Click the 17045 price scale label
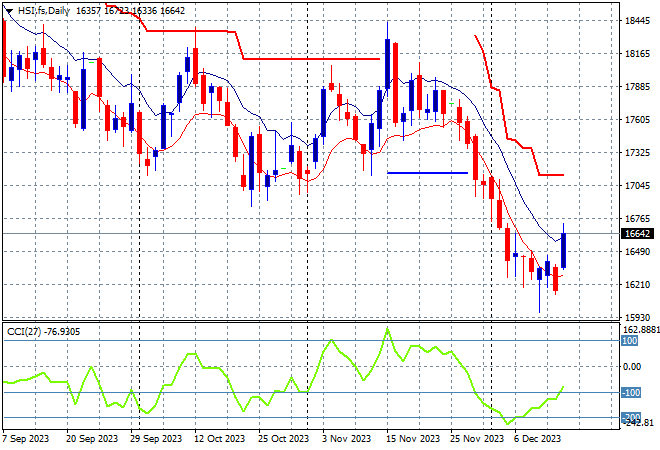The image size is (660, 450). [637, 186]
